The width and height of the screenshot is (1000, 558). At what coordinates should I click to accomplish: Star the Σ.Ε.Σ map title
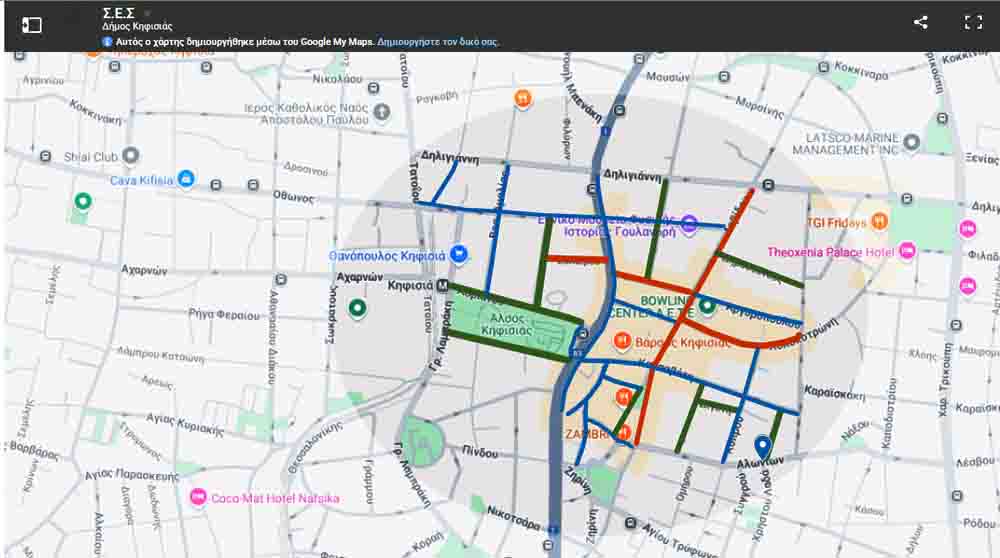pyautogui.click(x=147, y=13)
